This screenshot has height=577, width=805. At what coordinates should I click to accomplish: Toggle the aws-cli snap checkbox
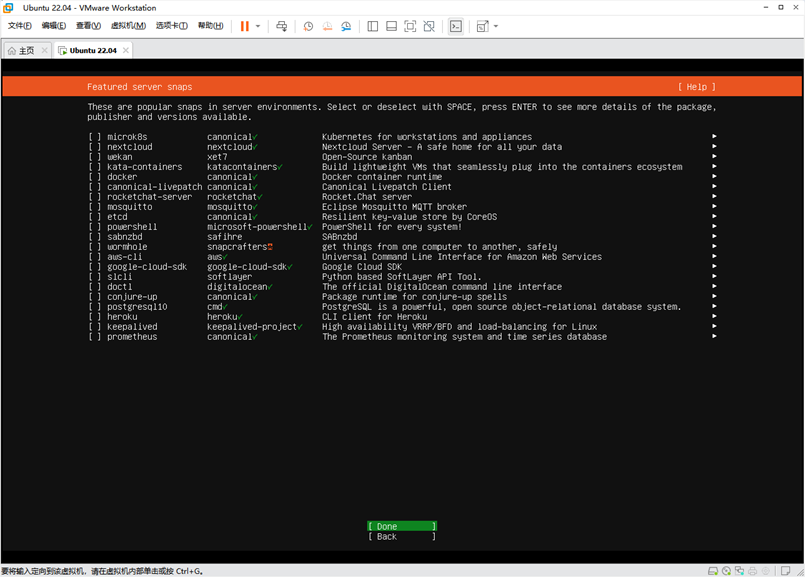(x=95, y=257)
